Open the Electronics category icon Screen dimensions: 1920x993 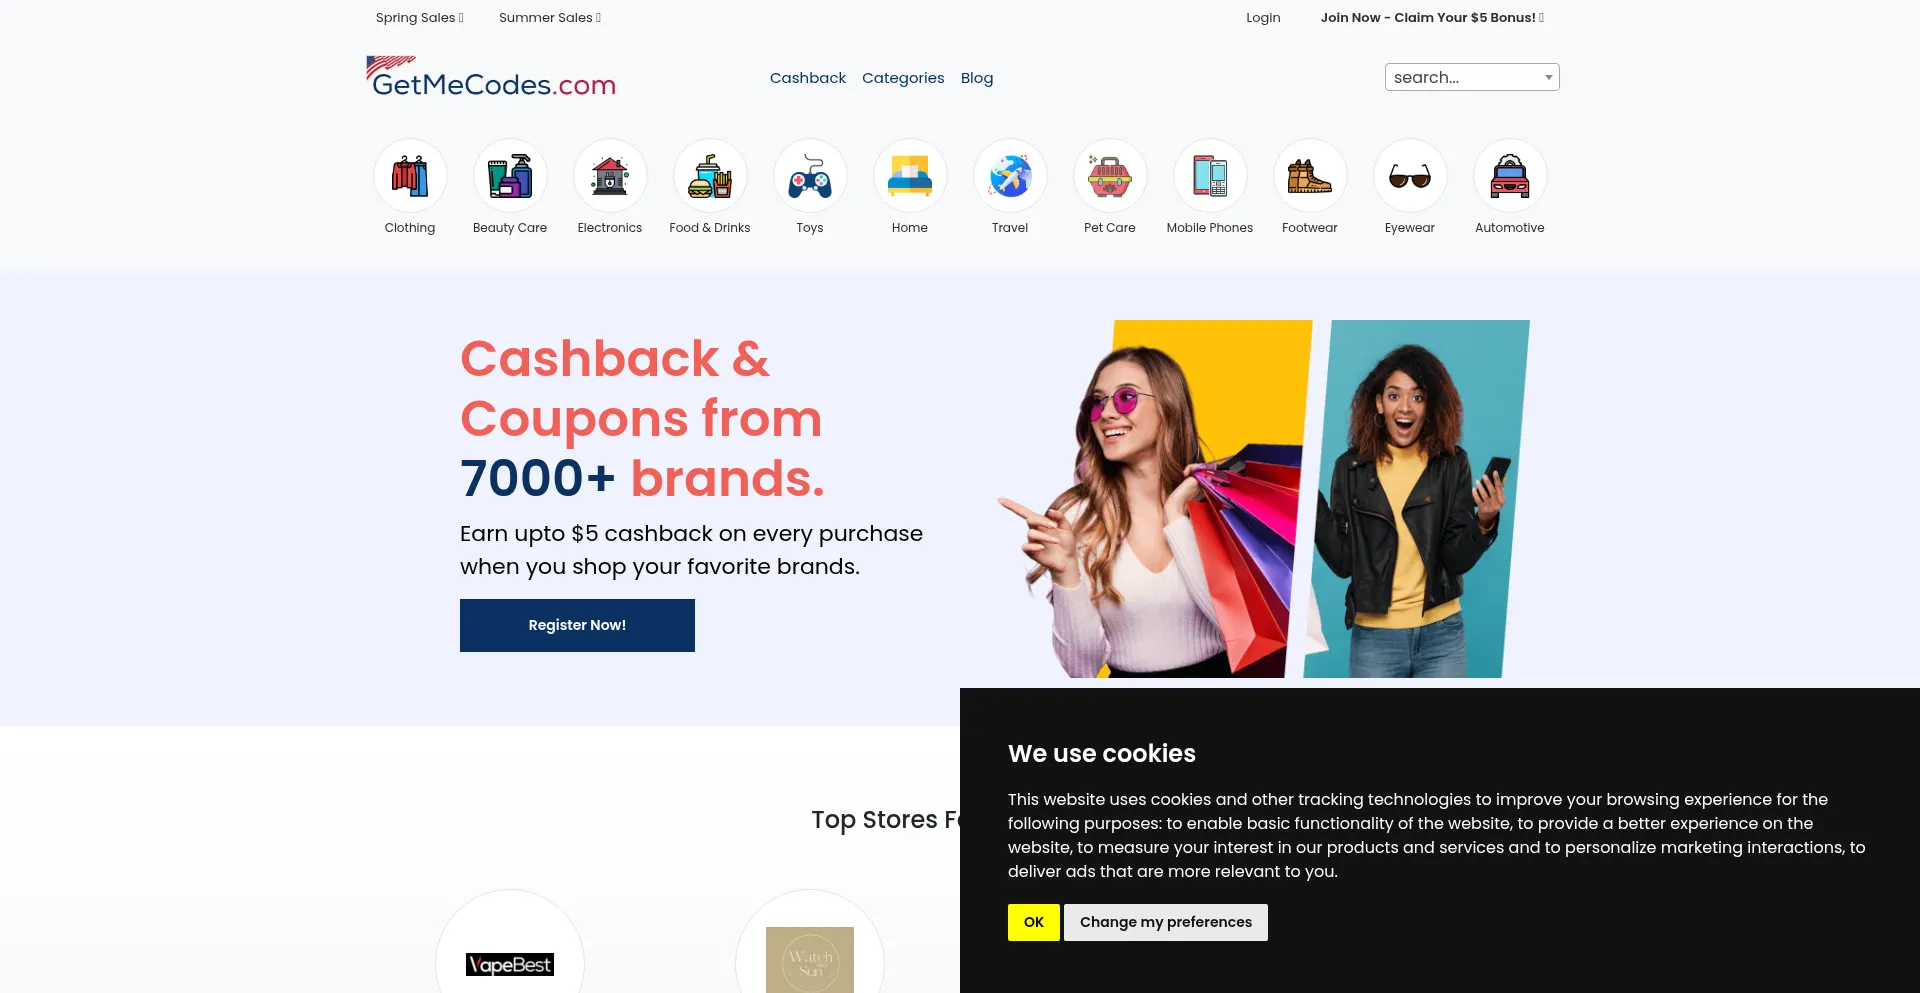610,176
